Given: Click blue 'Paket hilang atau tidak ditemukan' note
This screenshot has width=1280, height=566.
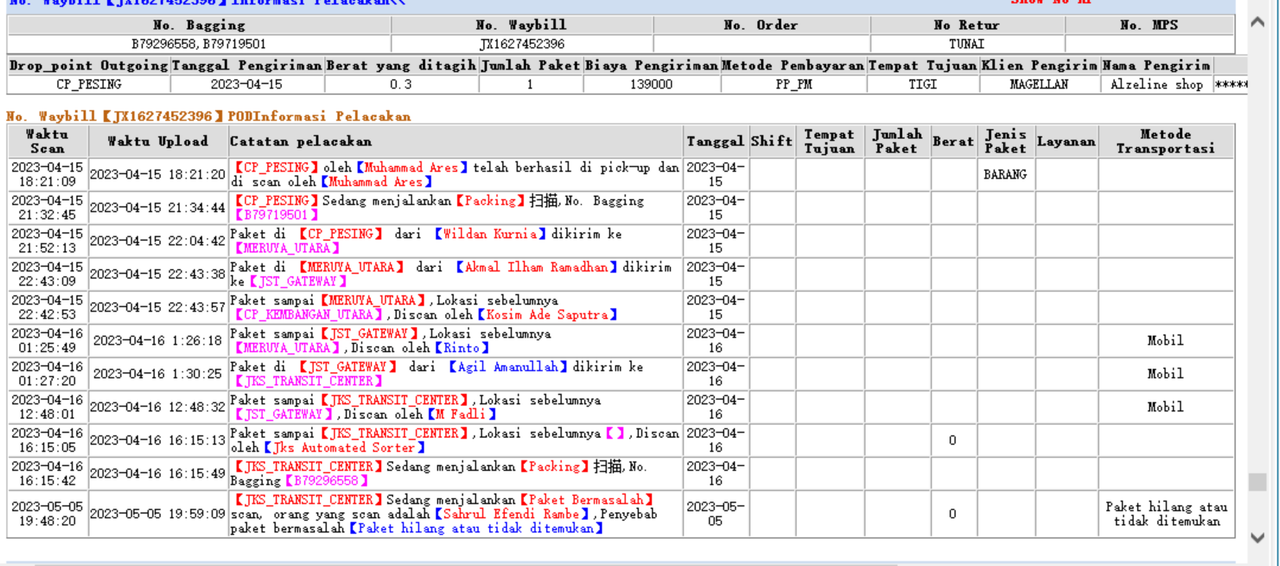Looking at the screenshot, I should click(x=477, y=528).
